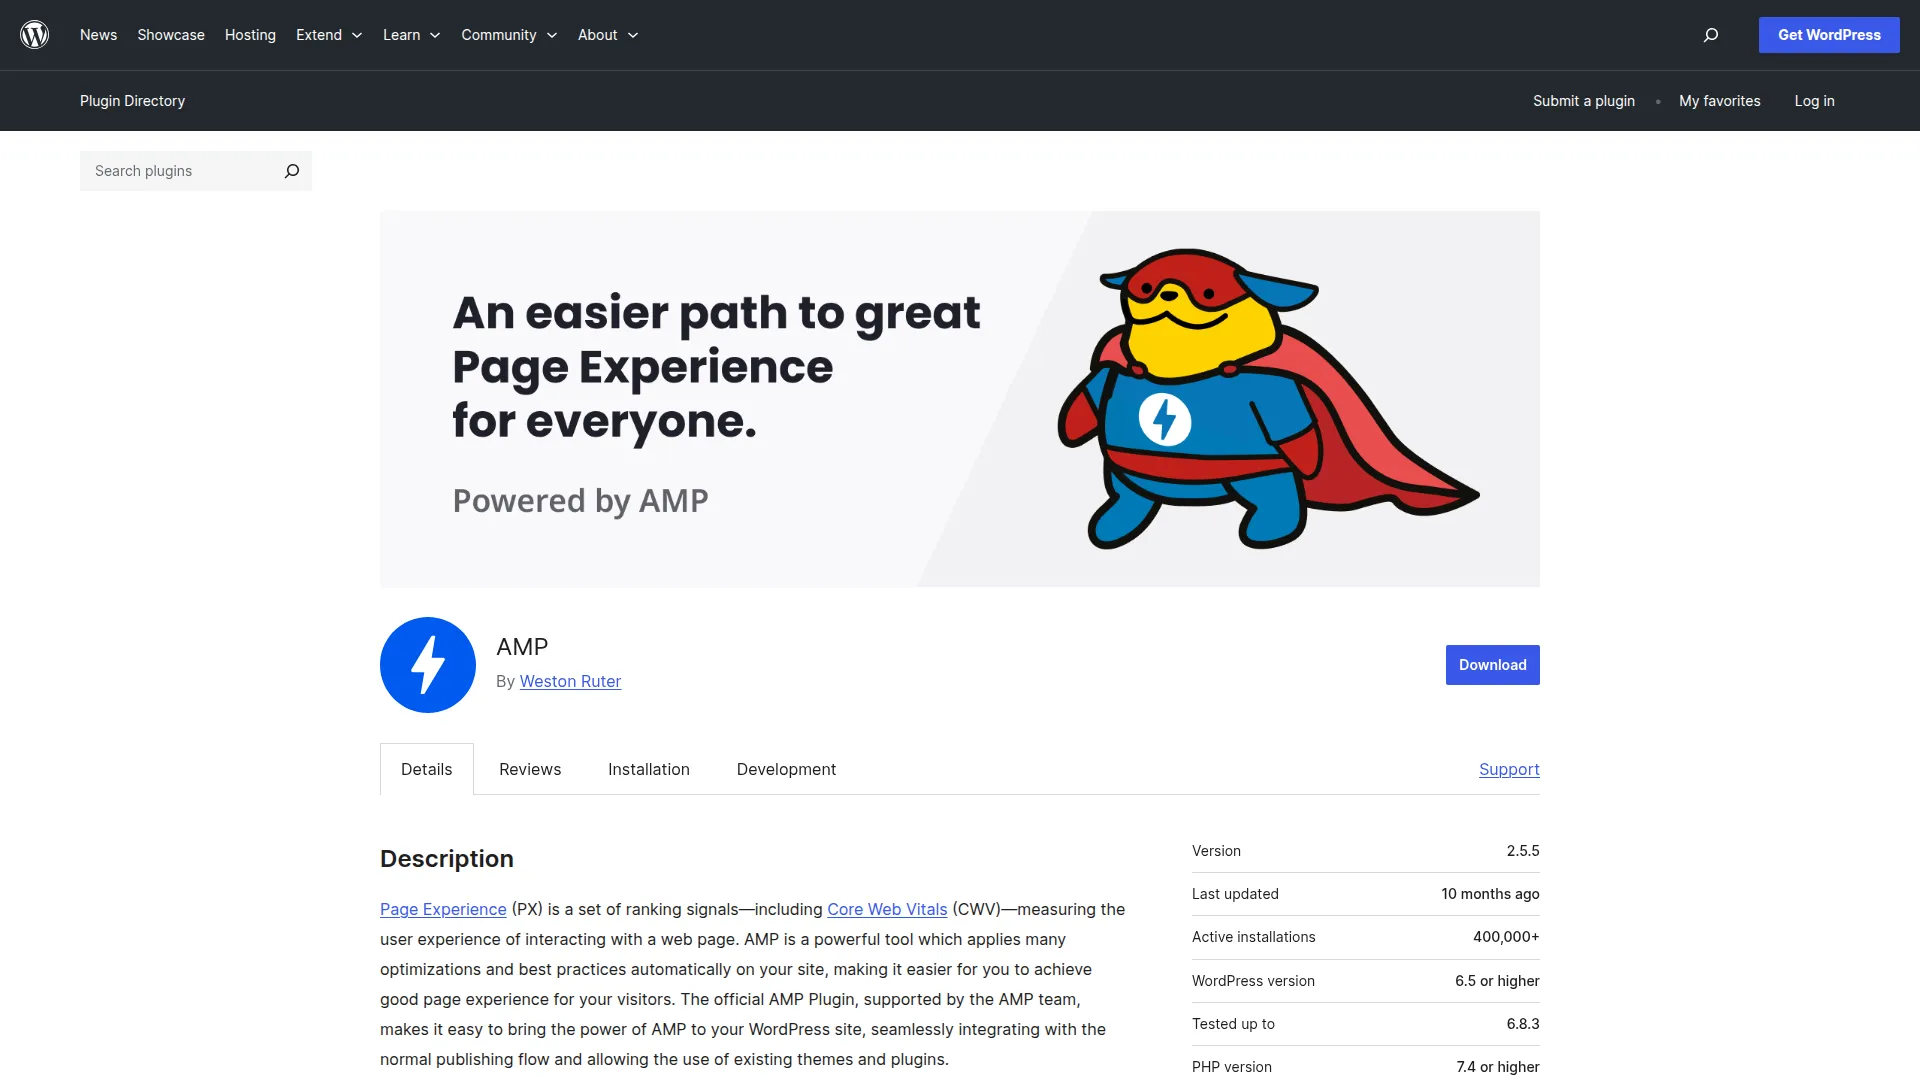The width and height of the screenshot is (1920, 1080).
Task: Click the Get WordPress button
Action: tap(1829, 35)
